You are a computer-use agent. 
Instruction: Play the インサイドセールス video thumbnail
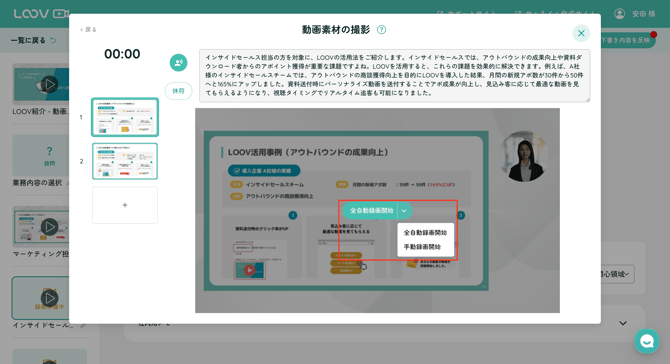click(49, 298)
